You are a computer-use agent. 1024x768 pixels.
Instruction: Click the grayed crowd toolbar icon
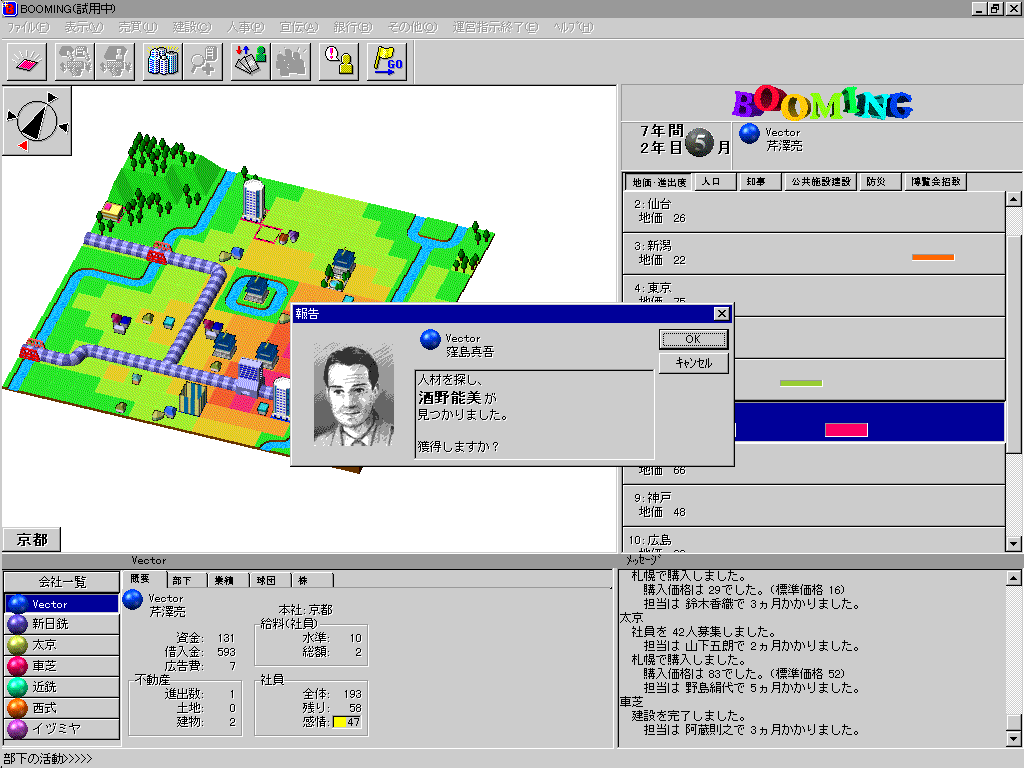[291, 62]
